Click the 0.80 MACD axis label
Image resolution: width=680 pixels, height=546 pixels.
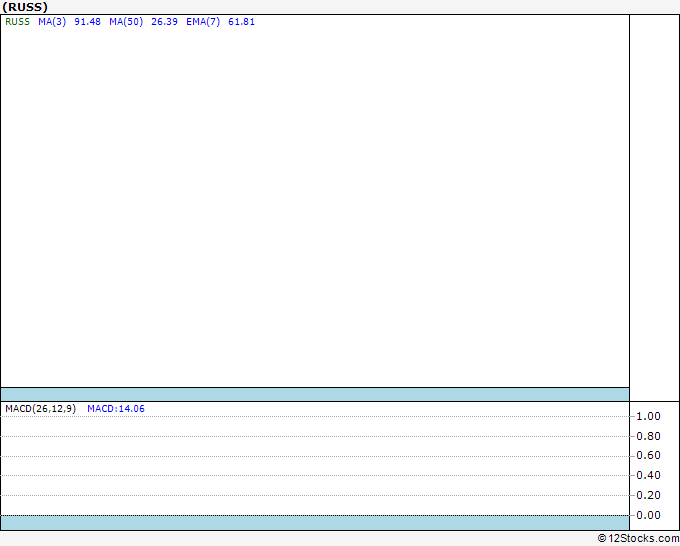point(648,436)
